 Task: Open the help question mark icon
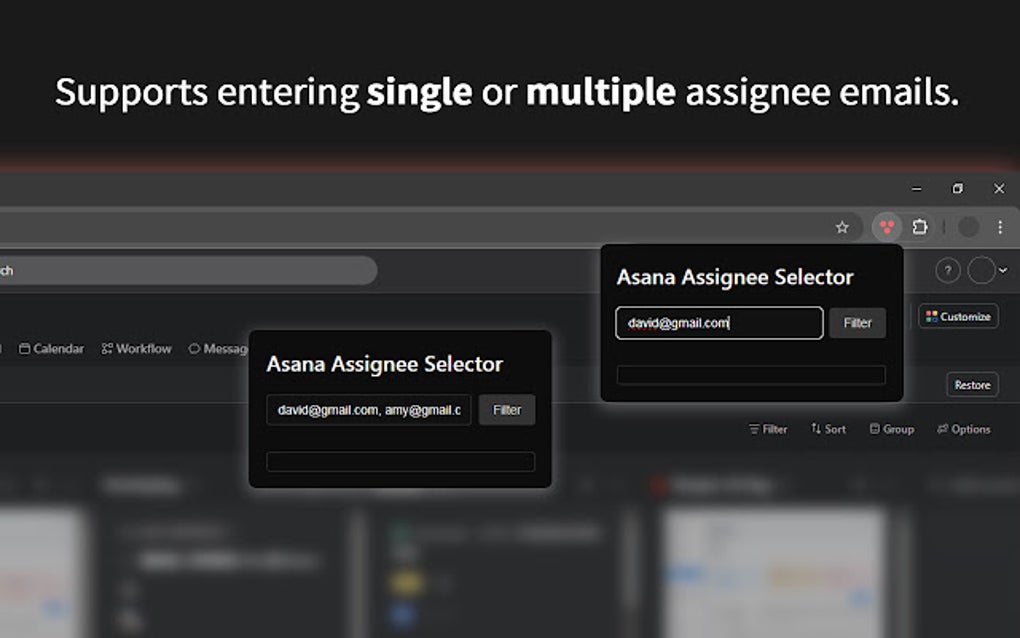(946, 270)
